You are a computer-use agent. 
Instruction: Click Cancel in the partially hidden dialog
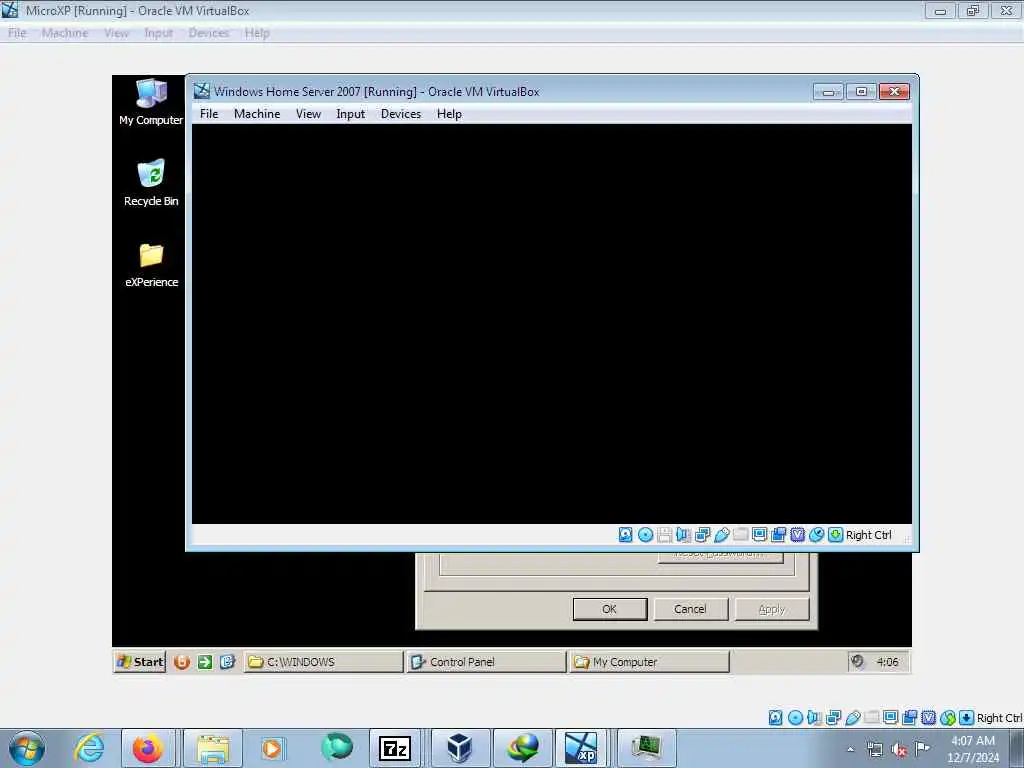tap(690, 609)
